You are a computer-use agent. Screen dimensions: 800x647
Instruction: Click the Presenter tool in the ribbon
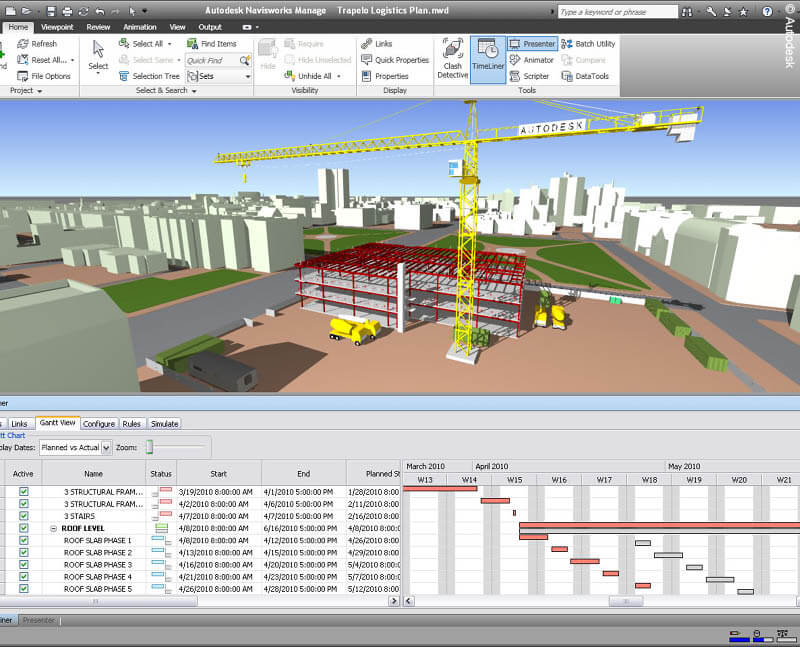click(532, 44)
